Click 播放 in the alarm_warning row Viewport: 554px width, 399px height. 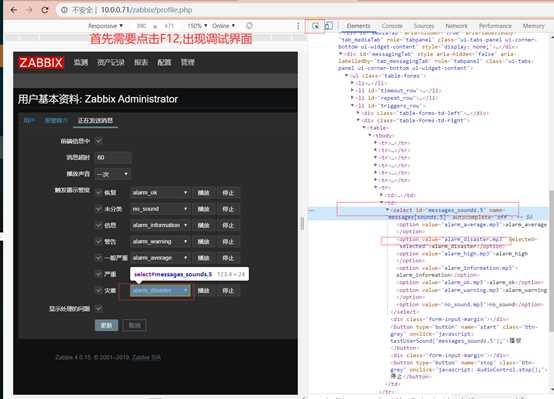pyautogui.click(x=204, y=242)
